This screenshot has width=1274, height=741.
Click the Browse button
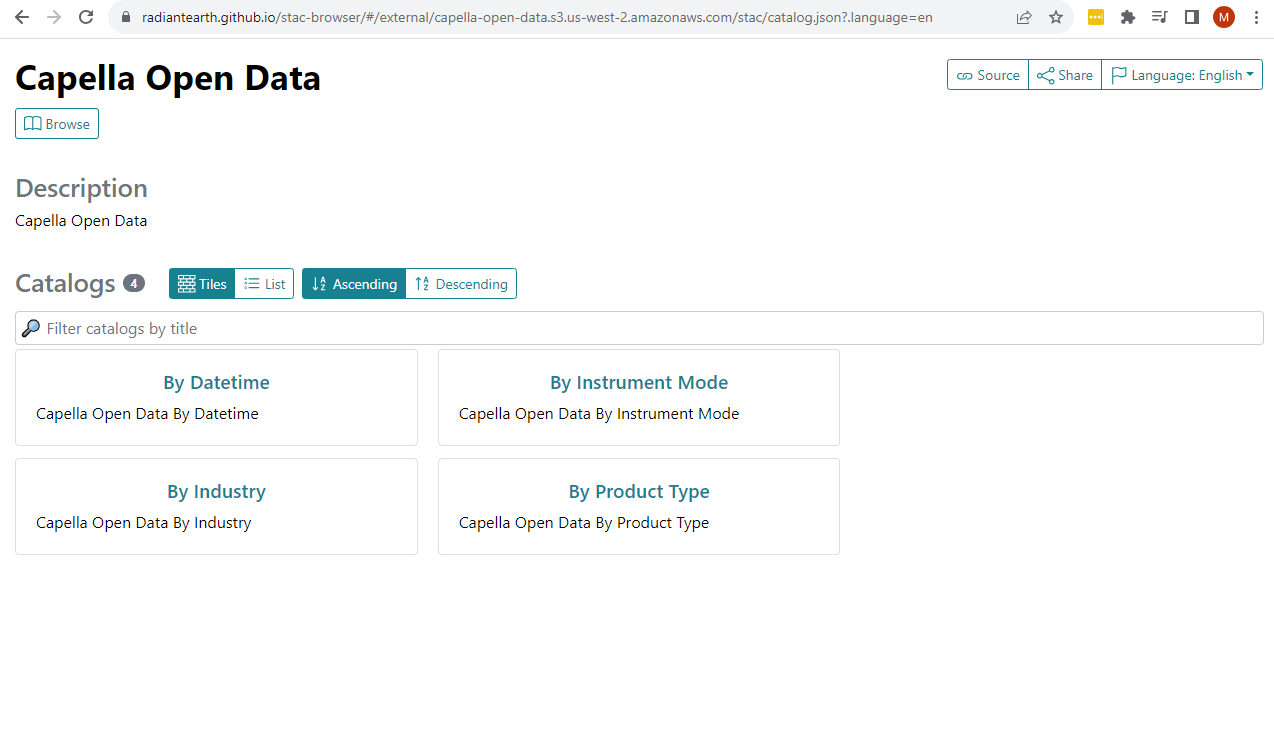[x=57, y=124]
